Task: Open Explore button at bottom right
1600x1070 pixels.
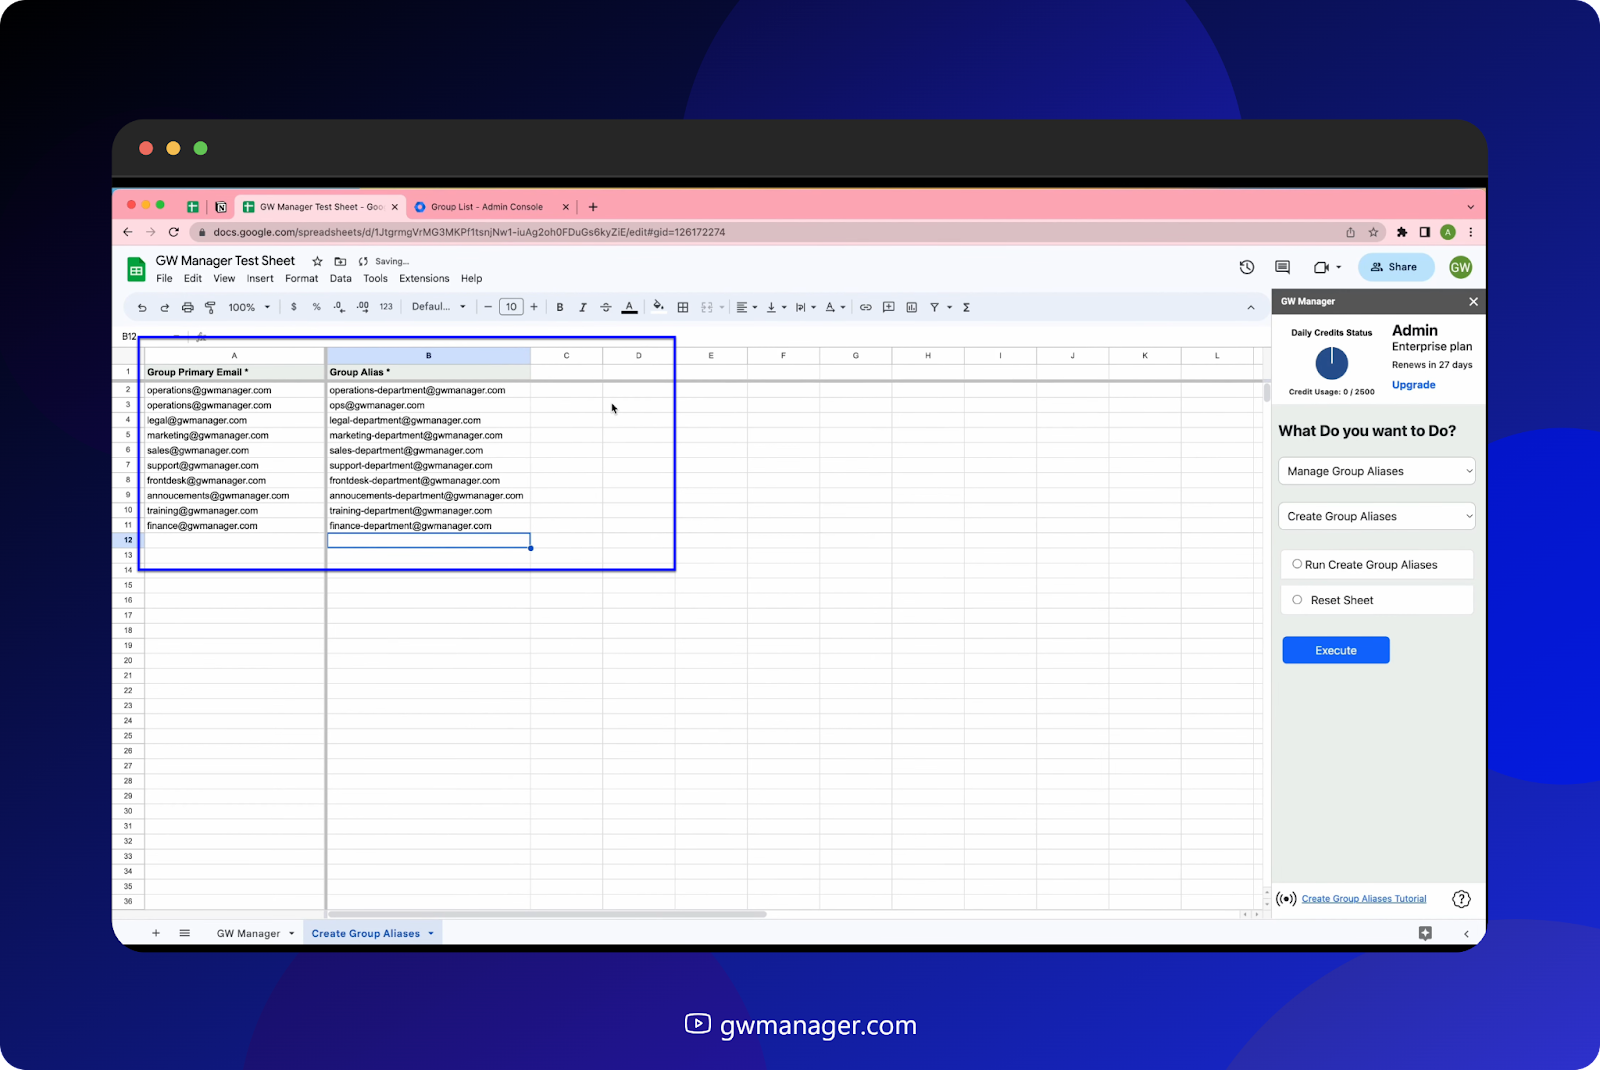Action: [1425, 933]
